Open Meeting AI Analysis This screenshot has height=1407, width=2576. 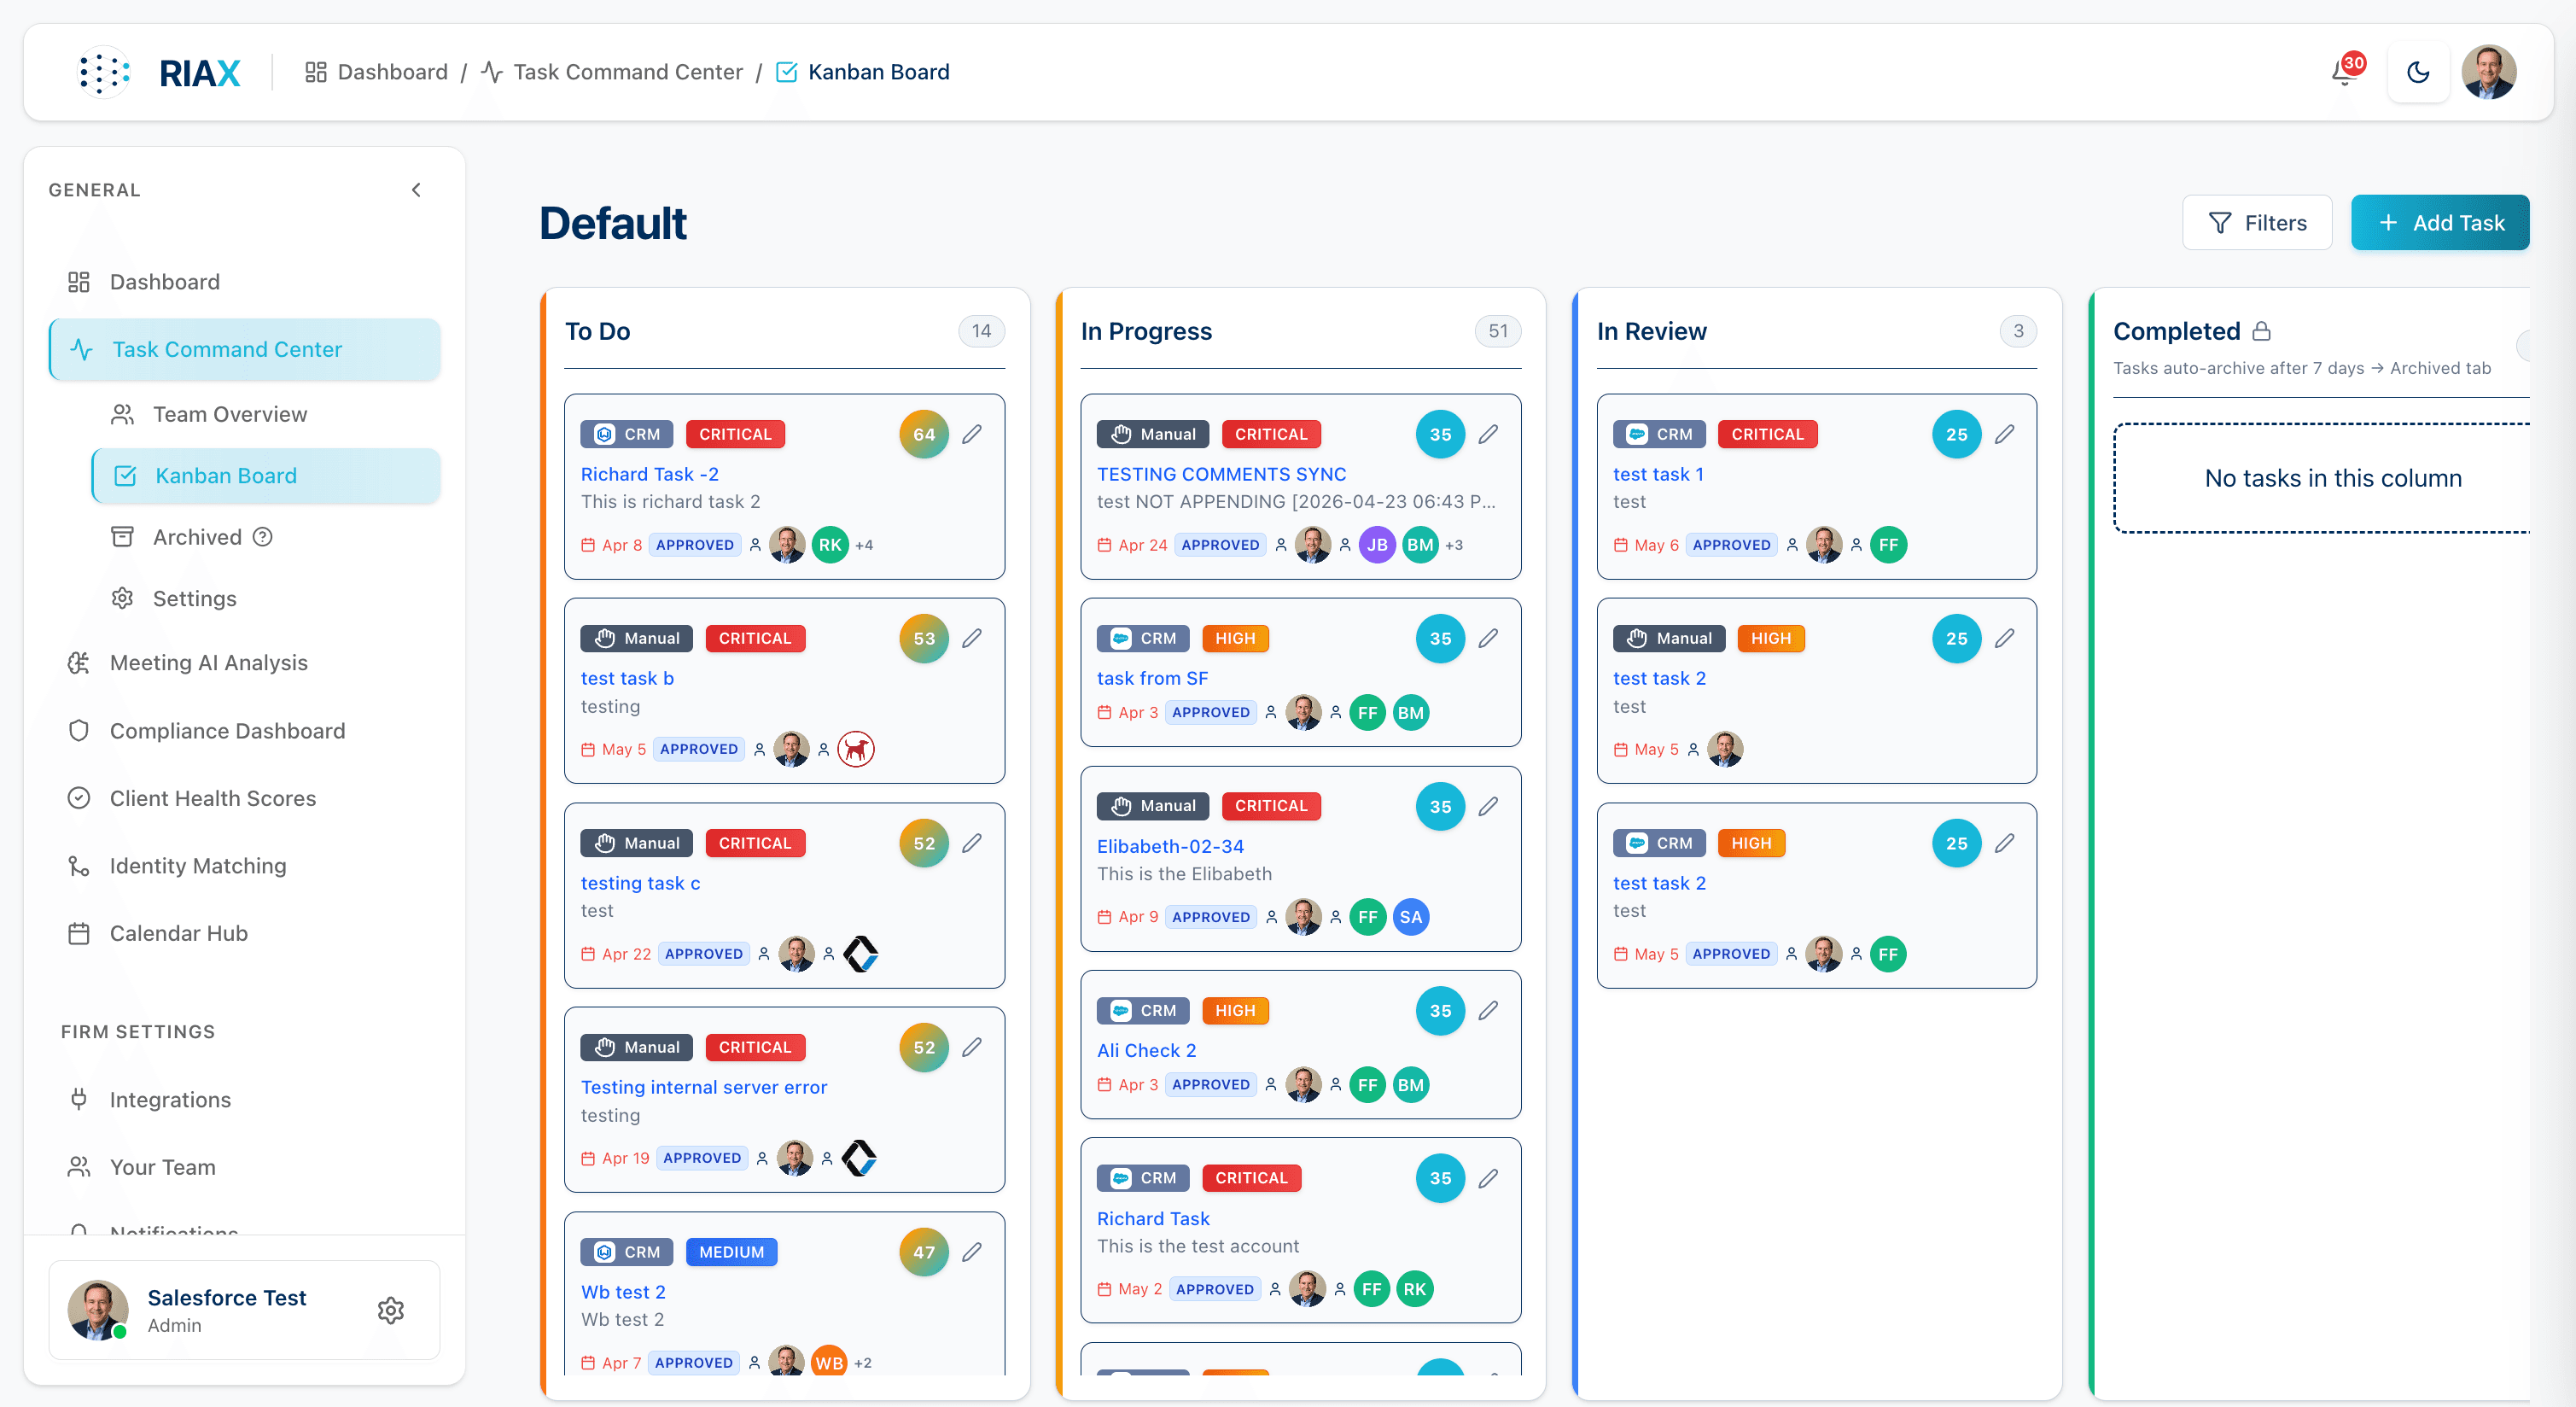point(244,662)
